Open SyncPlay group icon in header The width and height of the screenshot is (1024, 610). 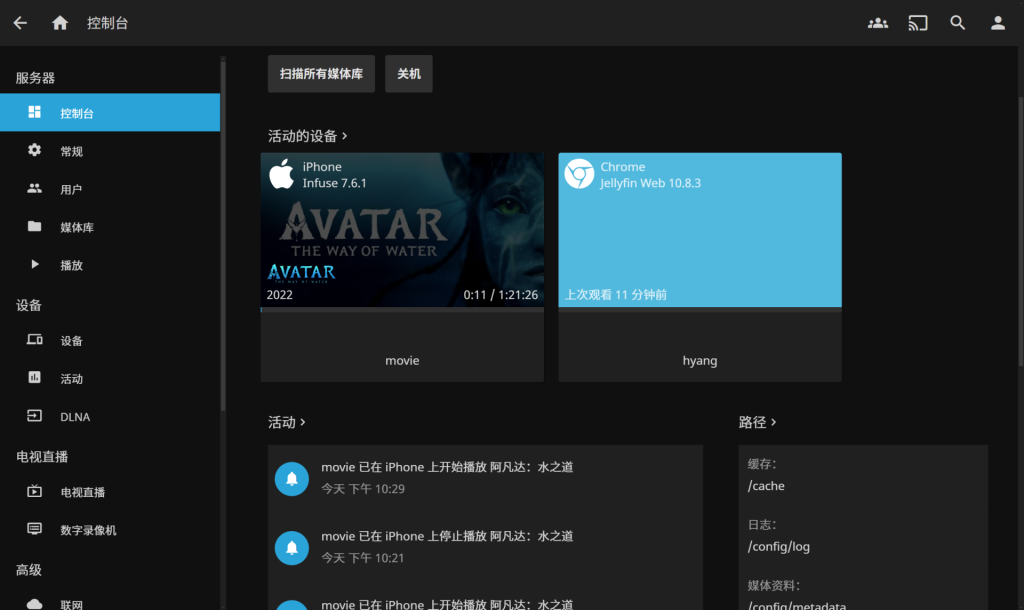click(x=878, y=23)
